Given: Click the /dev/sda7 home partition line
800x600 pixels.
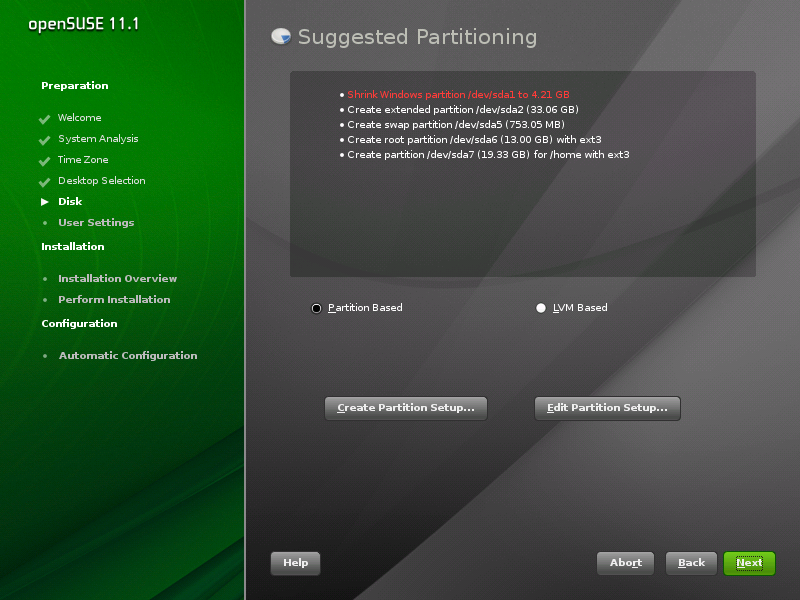Looking at the screenshot, I should (x=488, y=155).
